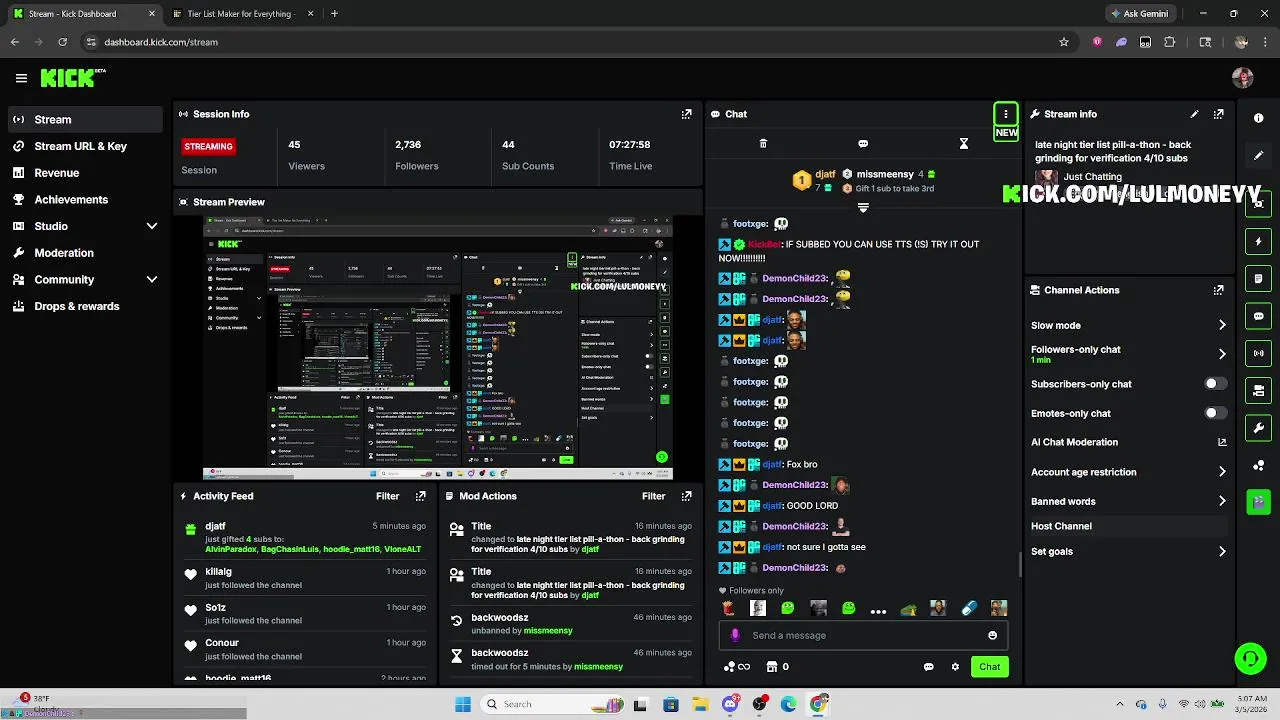This screenshot has height=720, width=1280.
Task: Open the user avatar at top right
Action: point(1243,78)
